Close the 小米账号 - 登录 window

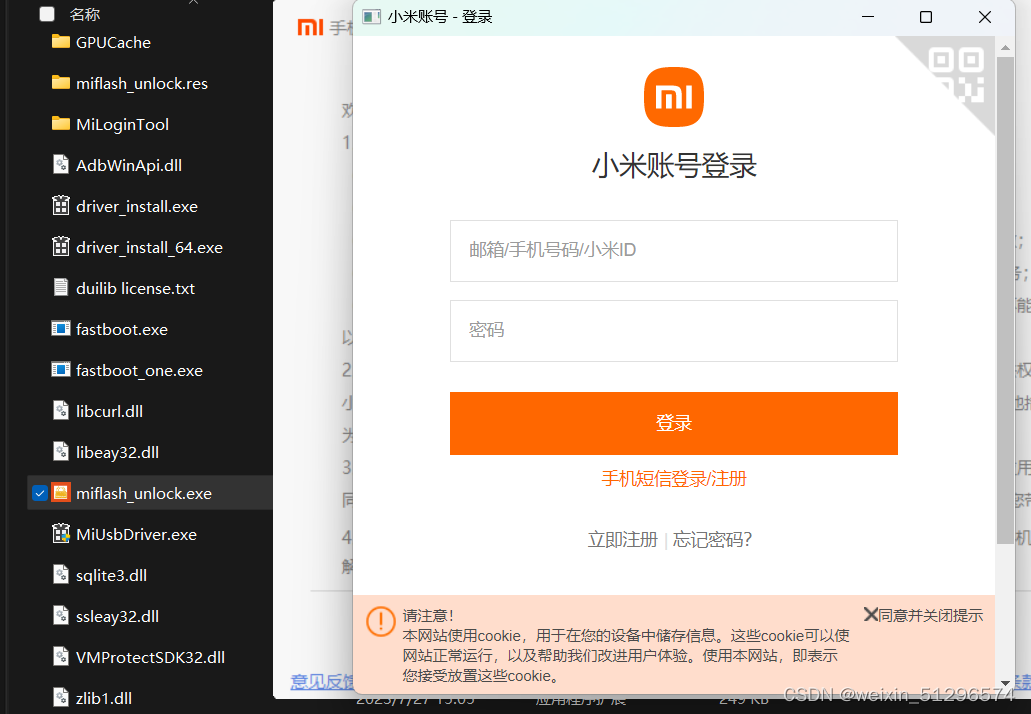pos(984,16)
